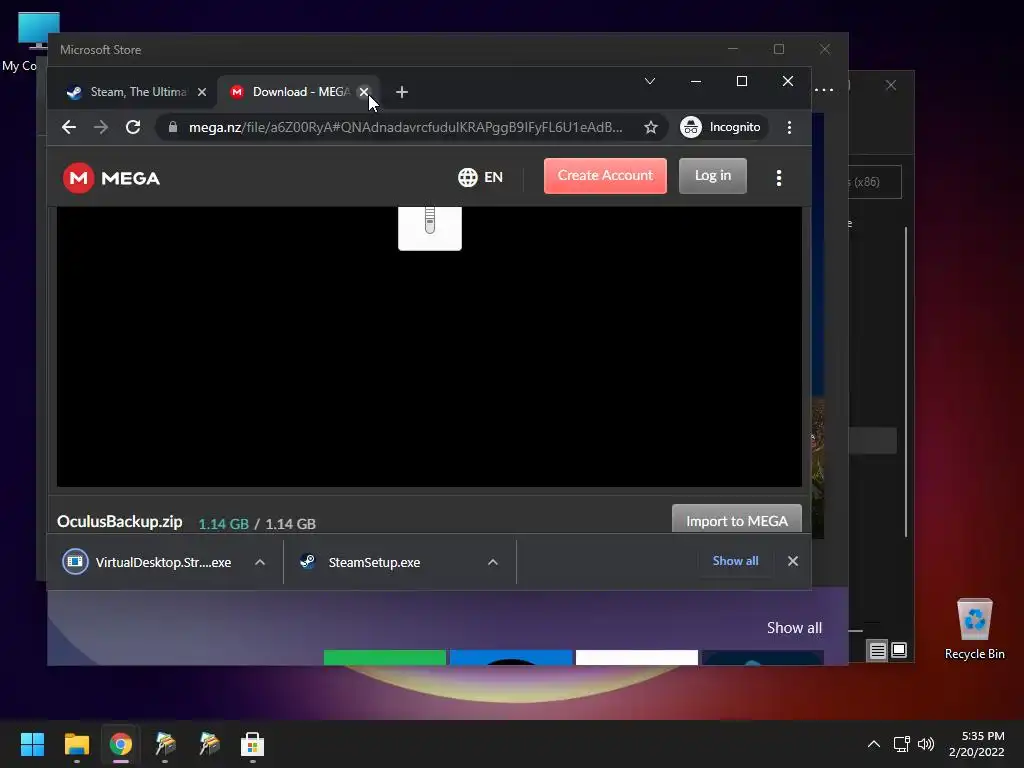1024x768 pixels.
Task: Open the Recycle Bin desktop icon
Action: [x=974, y=629]
